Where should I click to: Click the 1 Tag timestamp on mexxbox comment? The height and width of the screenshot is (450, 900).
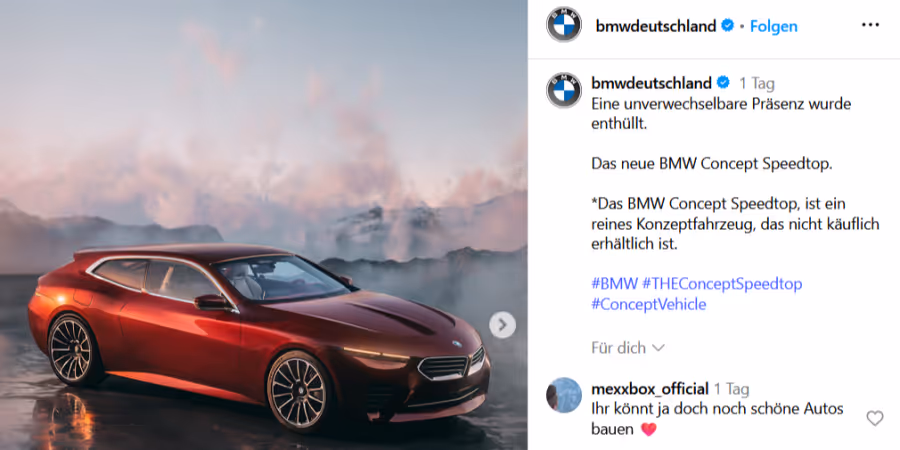coord(732,389)
